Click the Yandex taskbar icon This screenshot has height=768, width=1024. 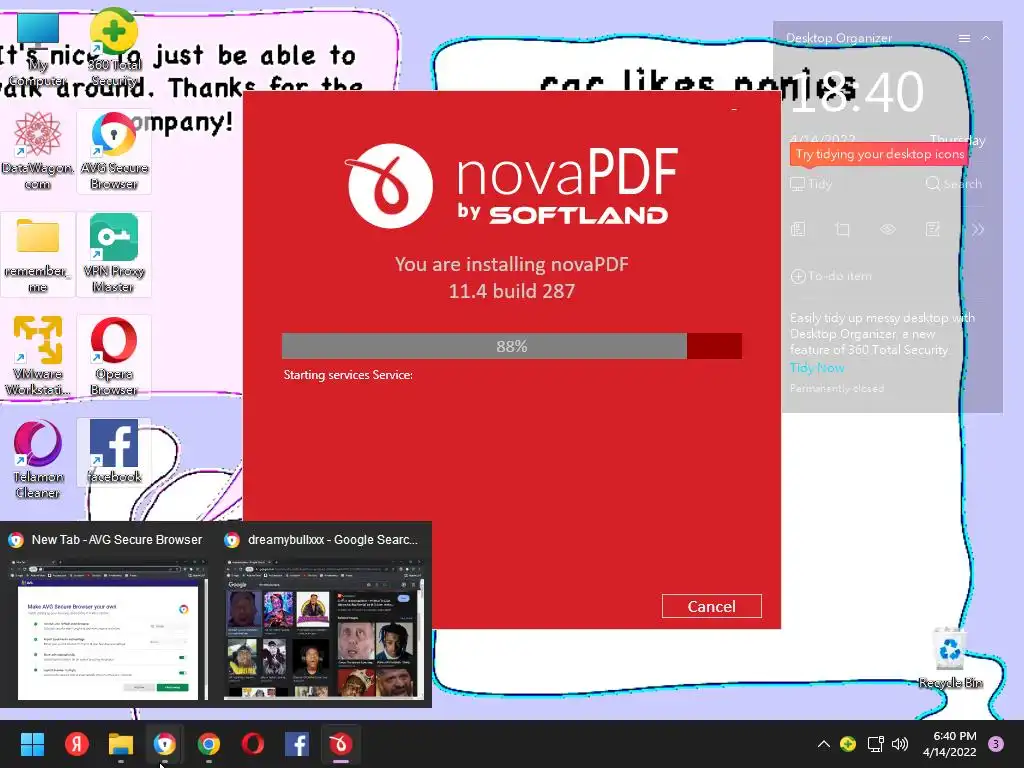(76, 744)
